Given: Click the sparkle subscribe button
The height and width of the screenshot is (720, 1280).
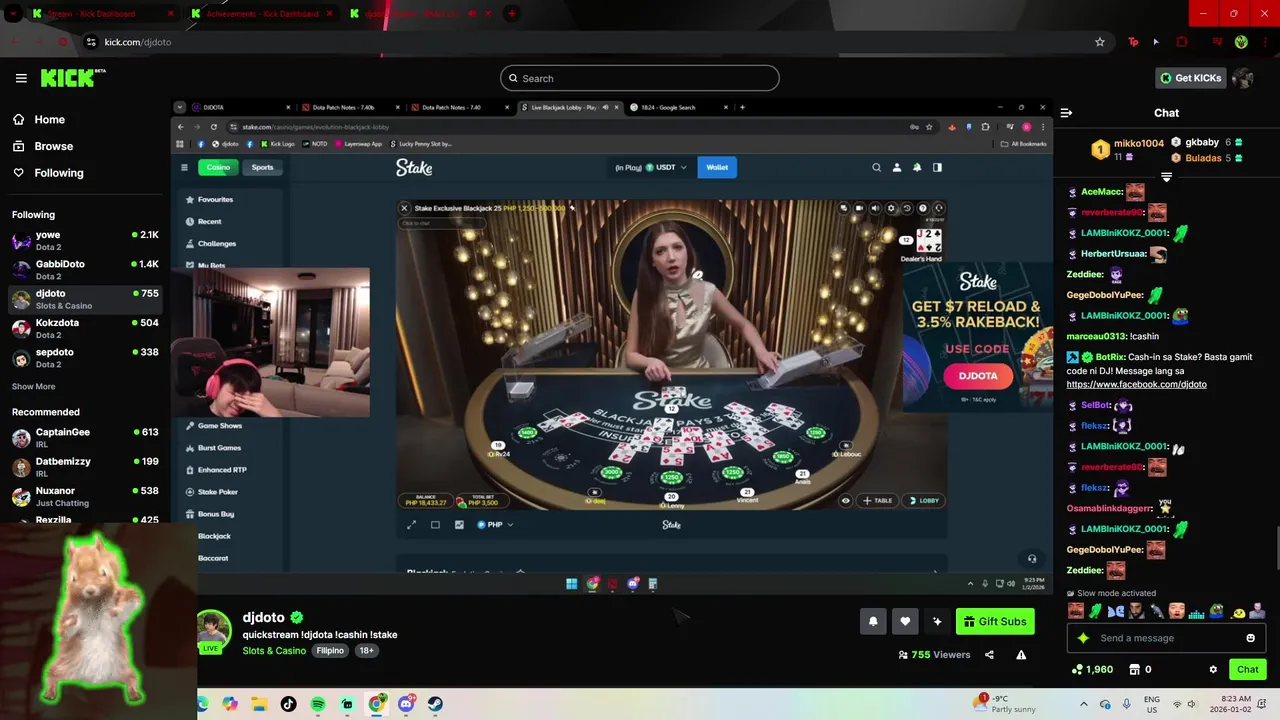Looking at the screenshot, I should tap(936, 621).
